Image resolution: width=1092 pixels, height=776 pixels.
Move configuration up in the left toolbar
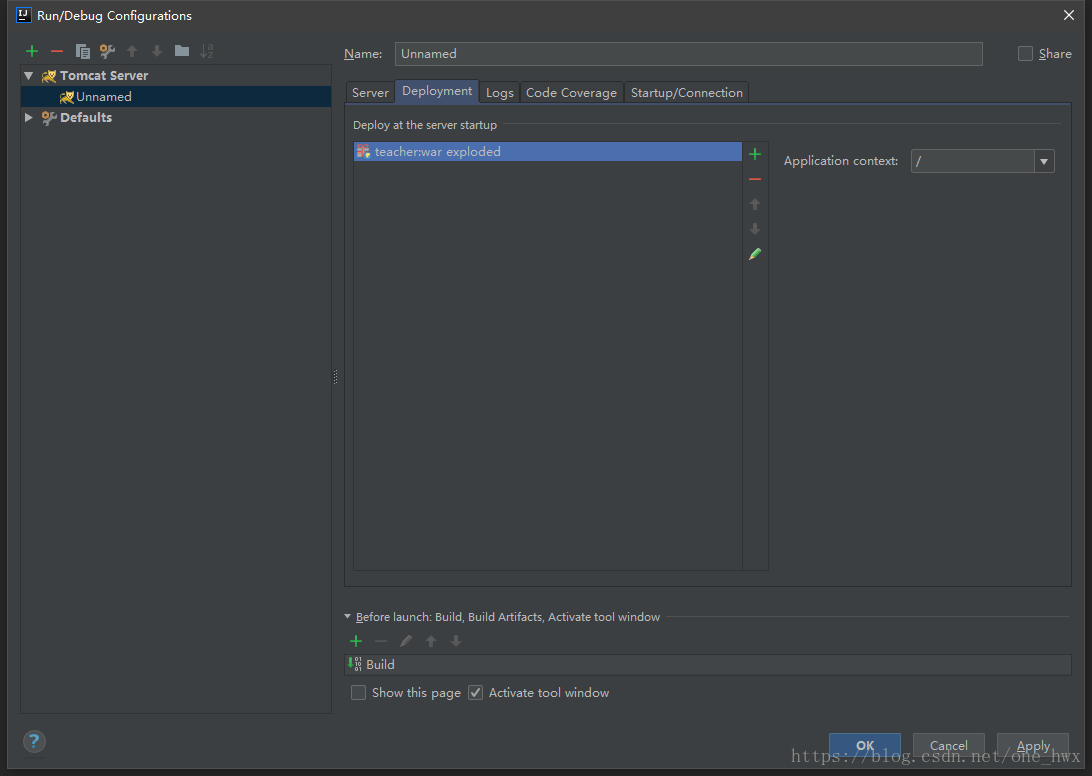click(132, 51)
